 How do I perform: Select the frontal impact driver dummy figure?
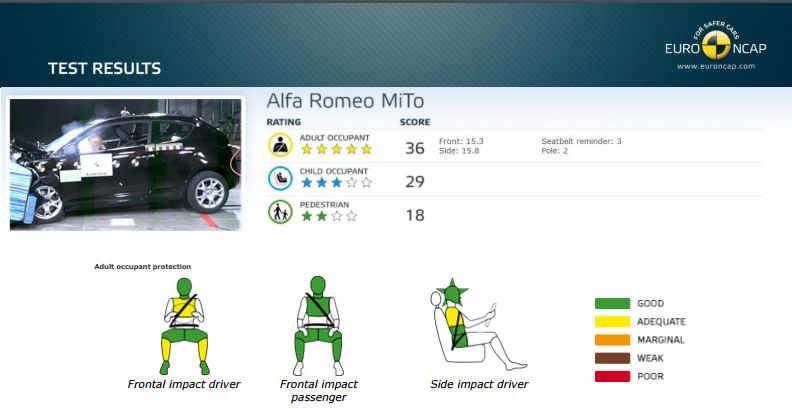coord(184,326)
